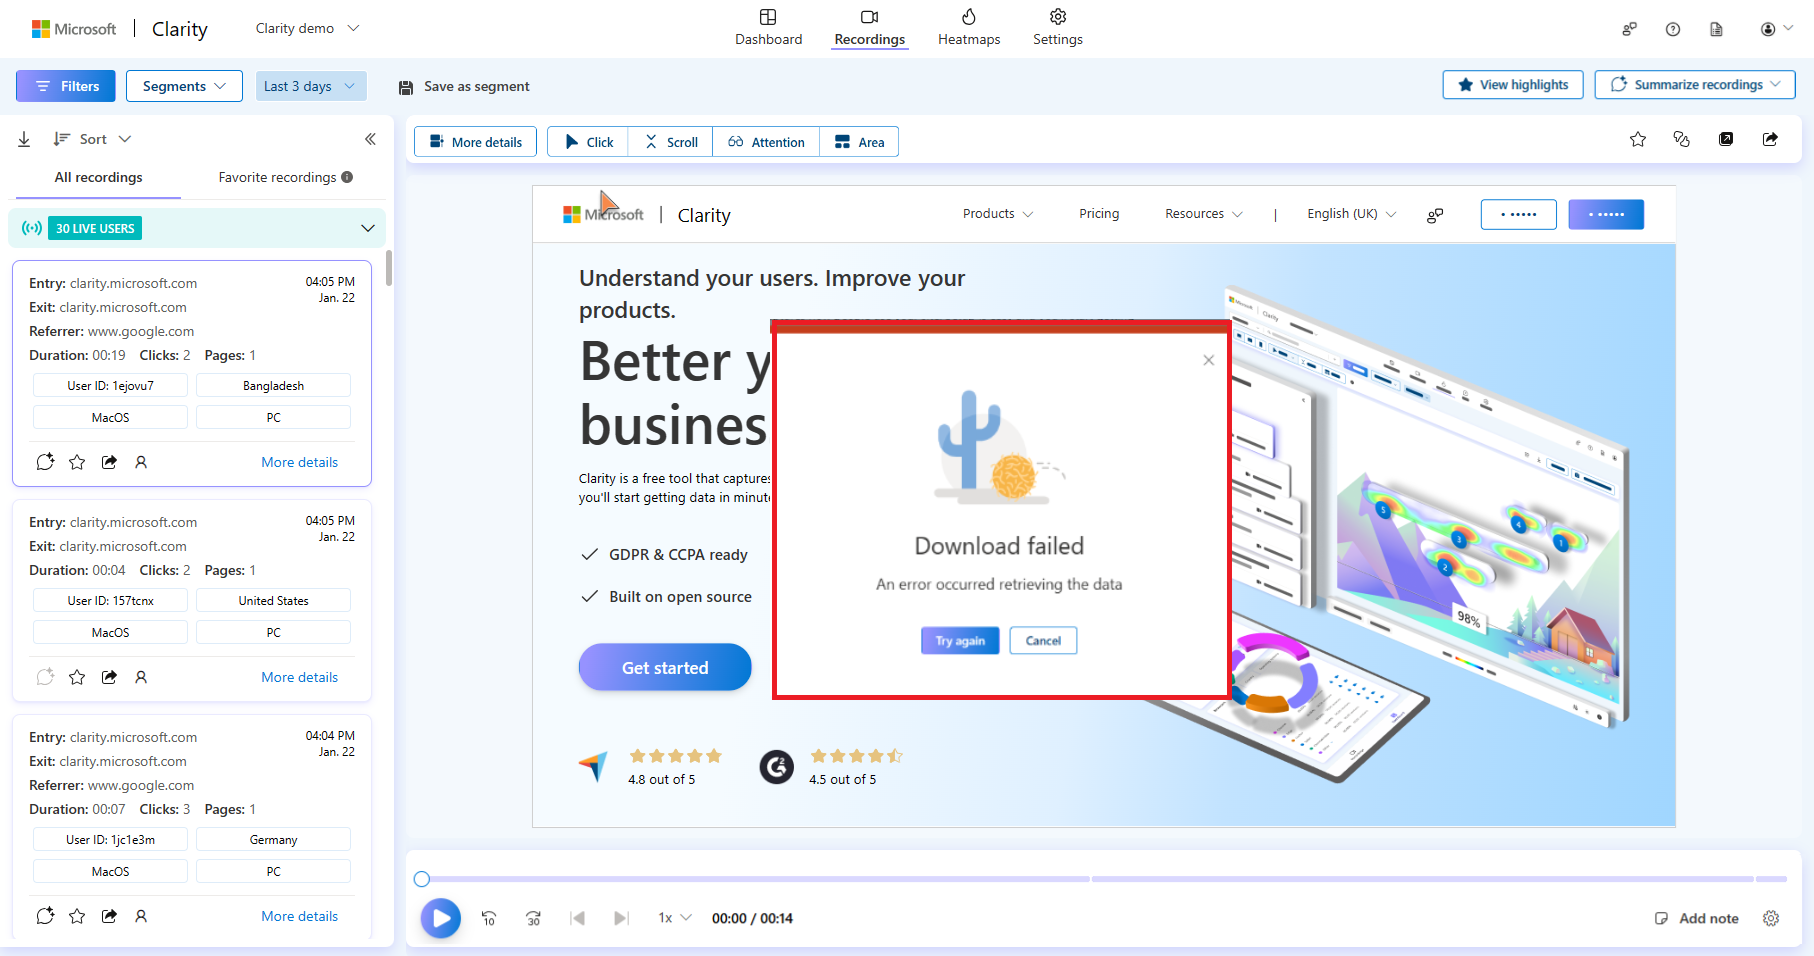Viewport: 1814px width, 956px height.
Task: Change the 1x playback speed
Action: point(674,918)
